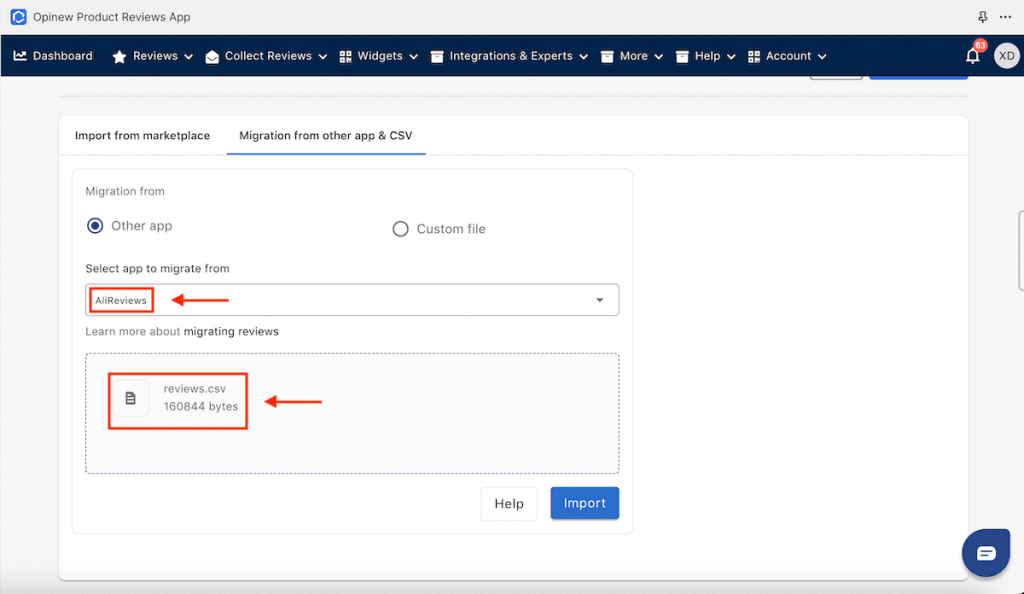Click the Widgets grid icon
The width and height of the screenshot is (1024, 594).
345,57
